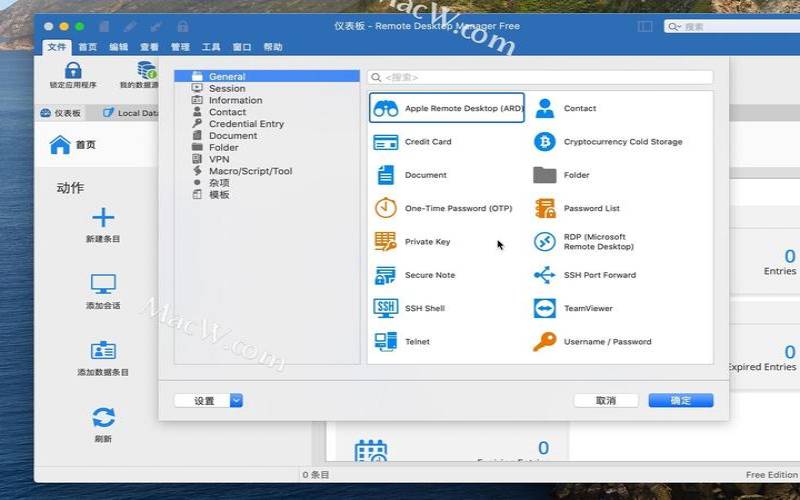Open the 查看 ribbon tab
The image size is (800, 500).
point(149,47)
